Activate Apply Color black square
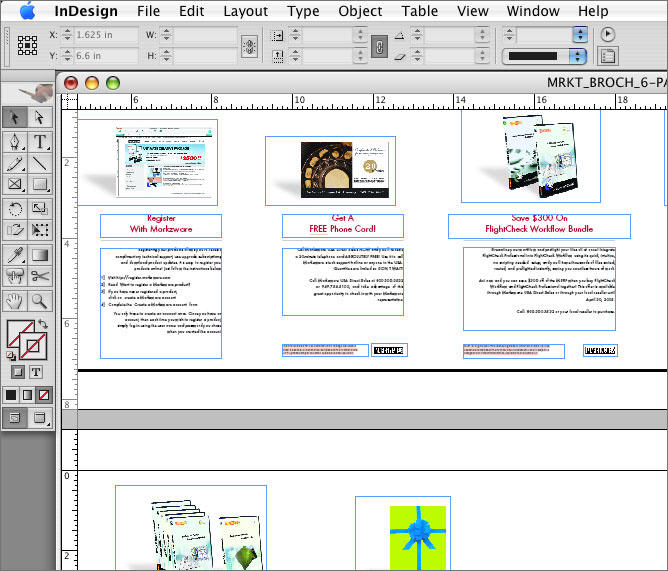This screenshot has height=571, width=668. click(11, 395)
